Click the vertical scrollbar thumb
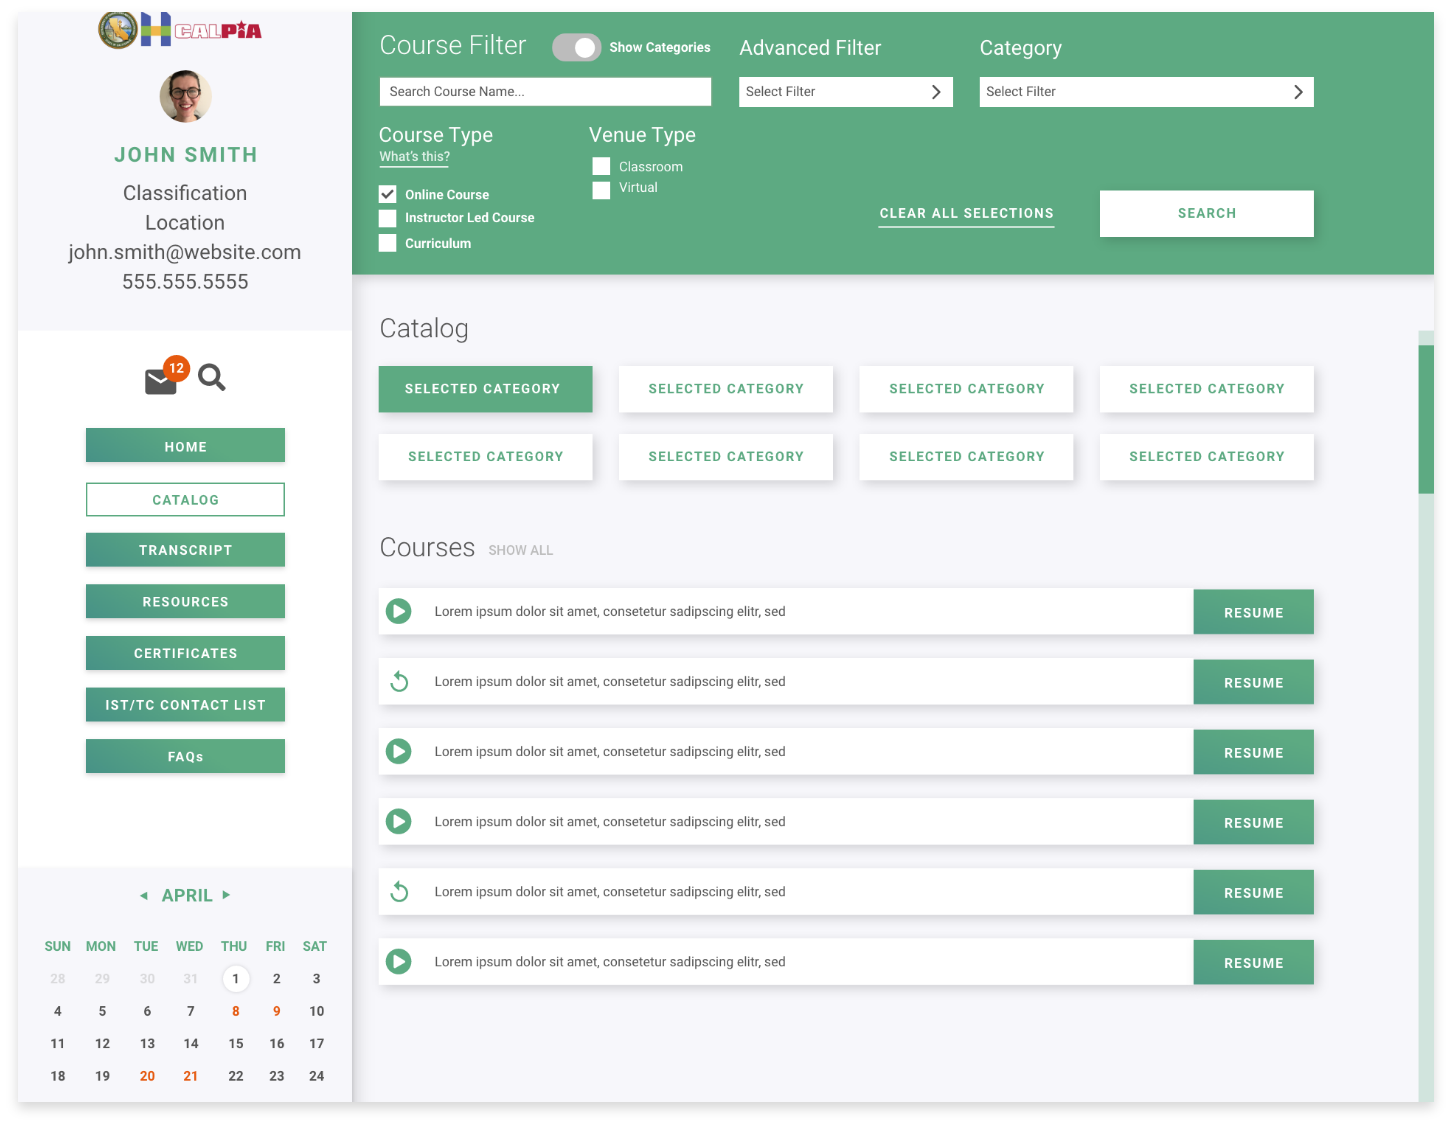This screenshot has width=1452, height=1126. pos(1426,419)
